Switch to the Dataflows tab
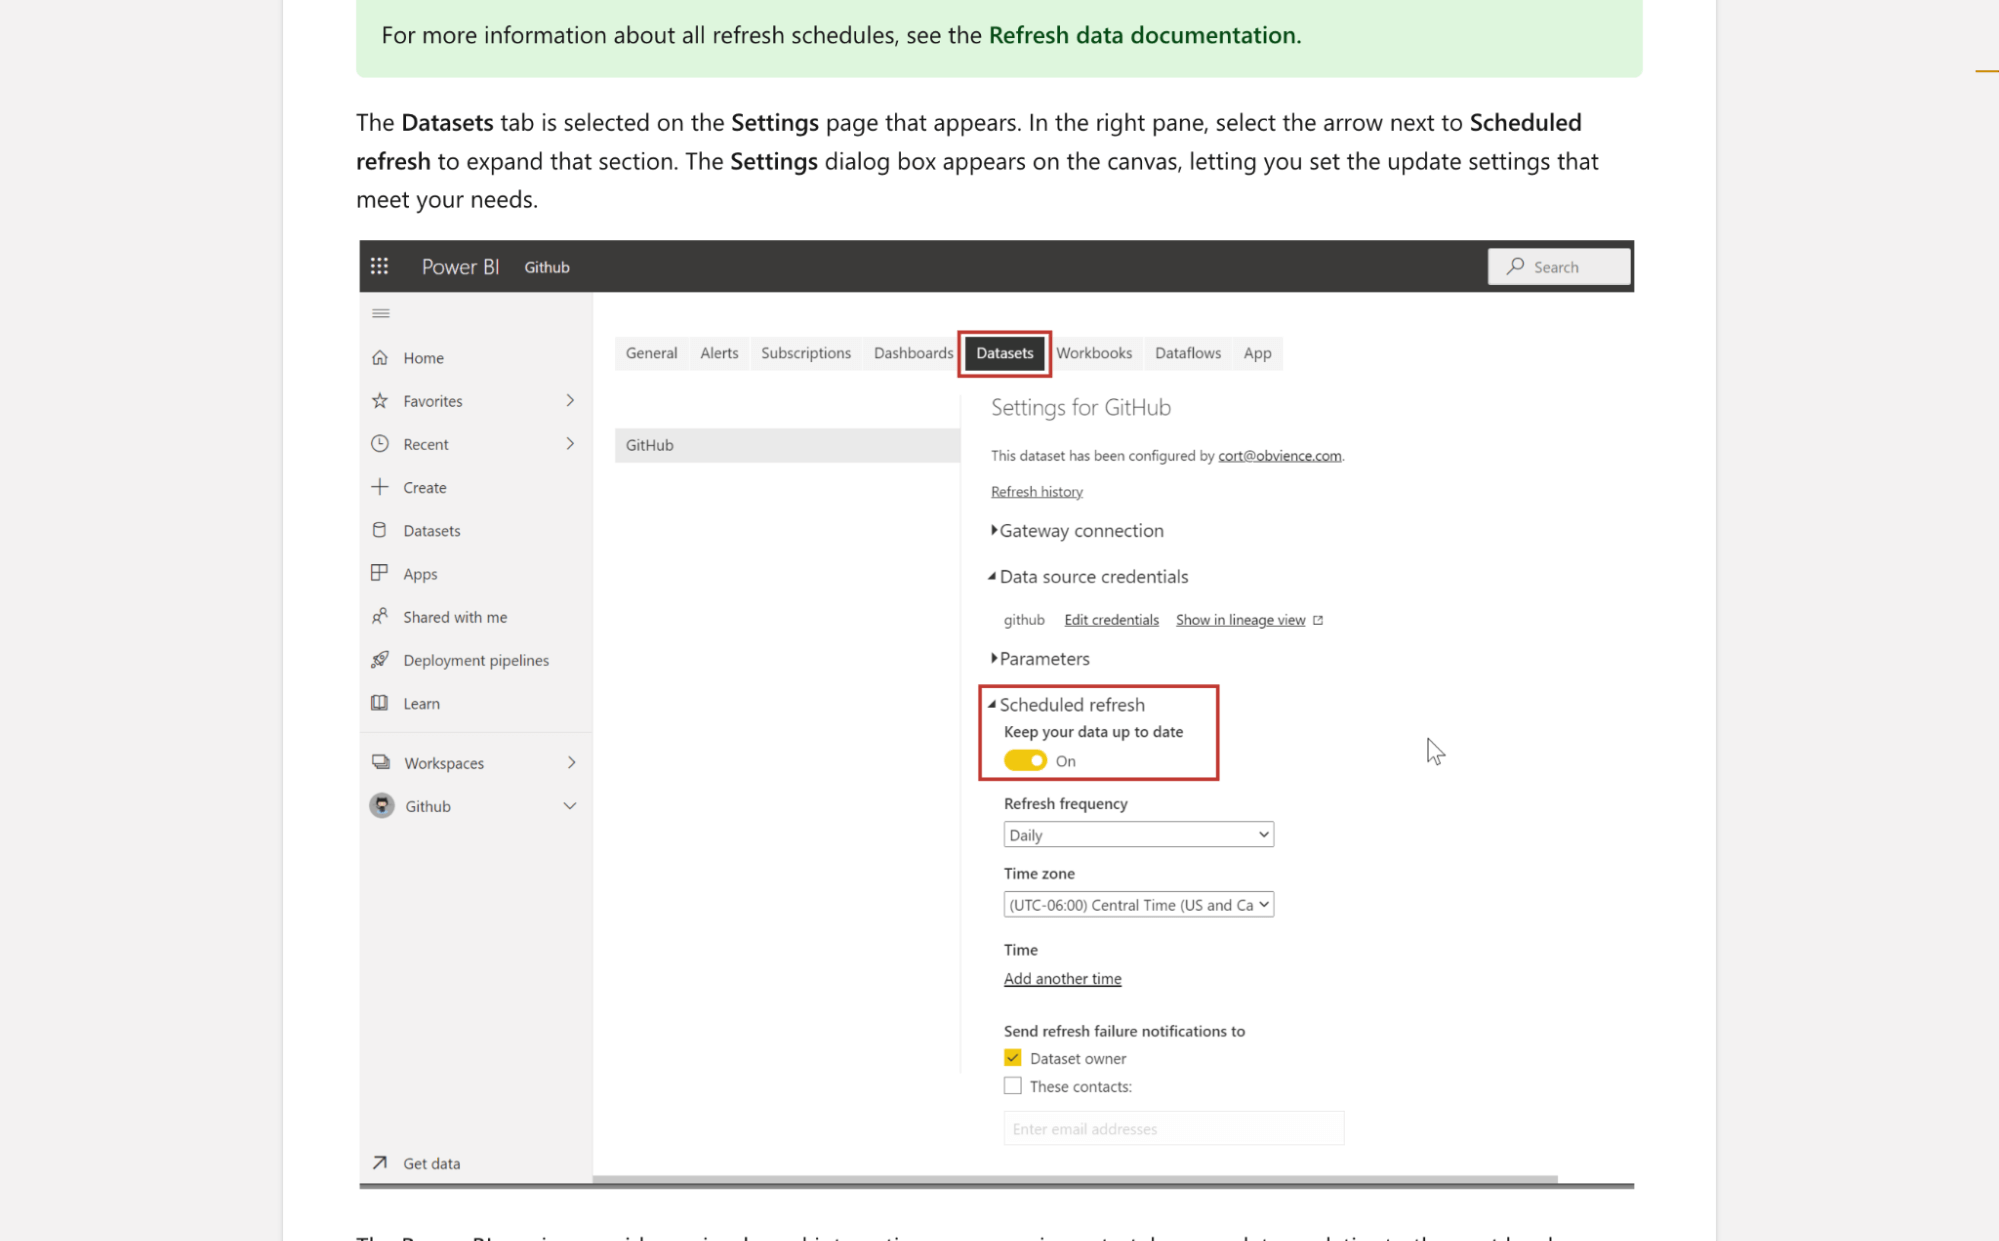Image resolution: width=1999 pixels, height=1241 pixels. click(x=1188, y=353)
